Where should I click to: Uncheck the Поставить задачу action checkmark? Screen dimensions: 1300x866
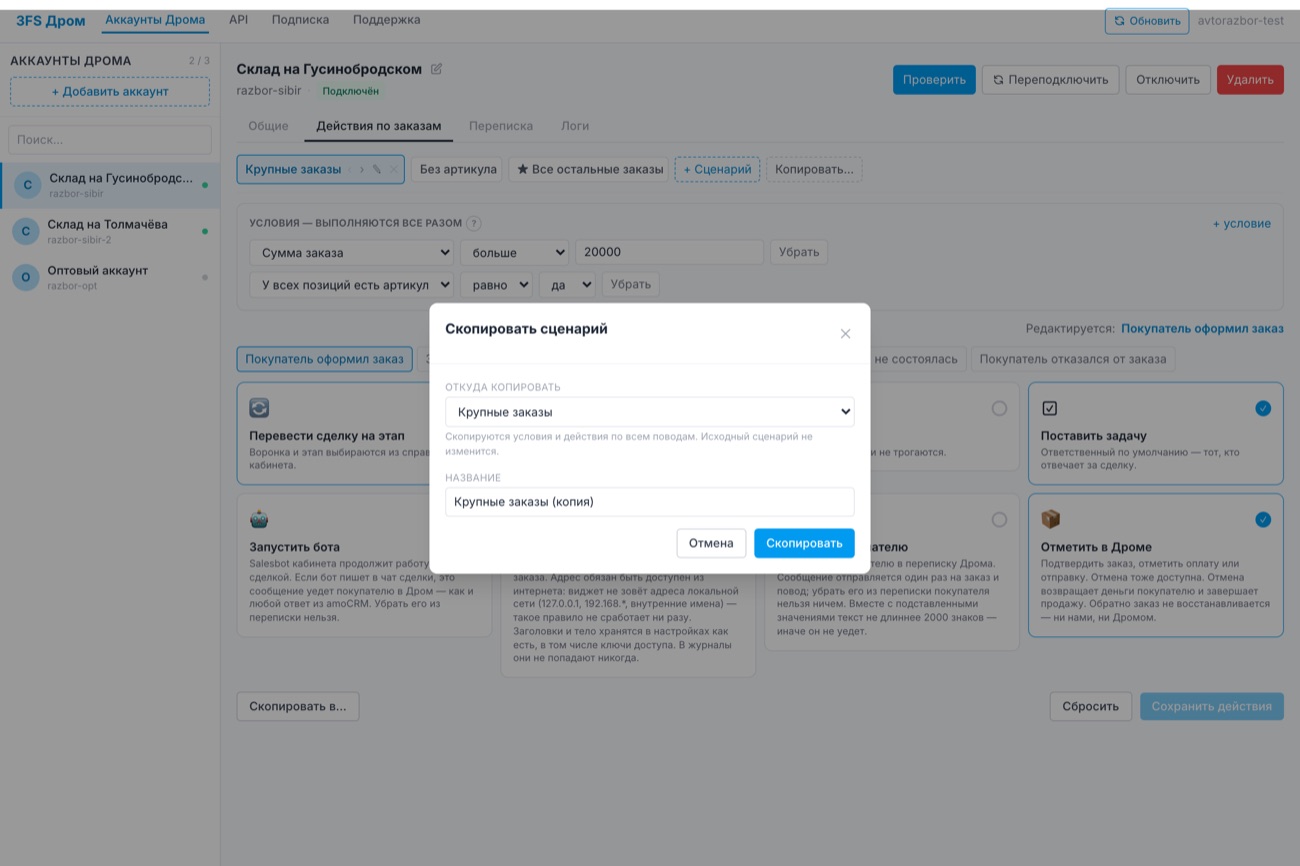(1263, 408)
